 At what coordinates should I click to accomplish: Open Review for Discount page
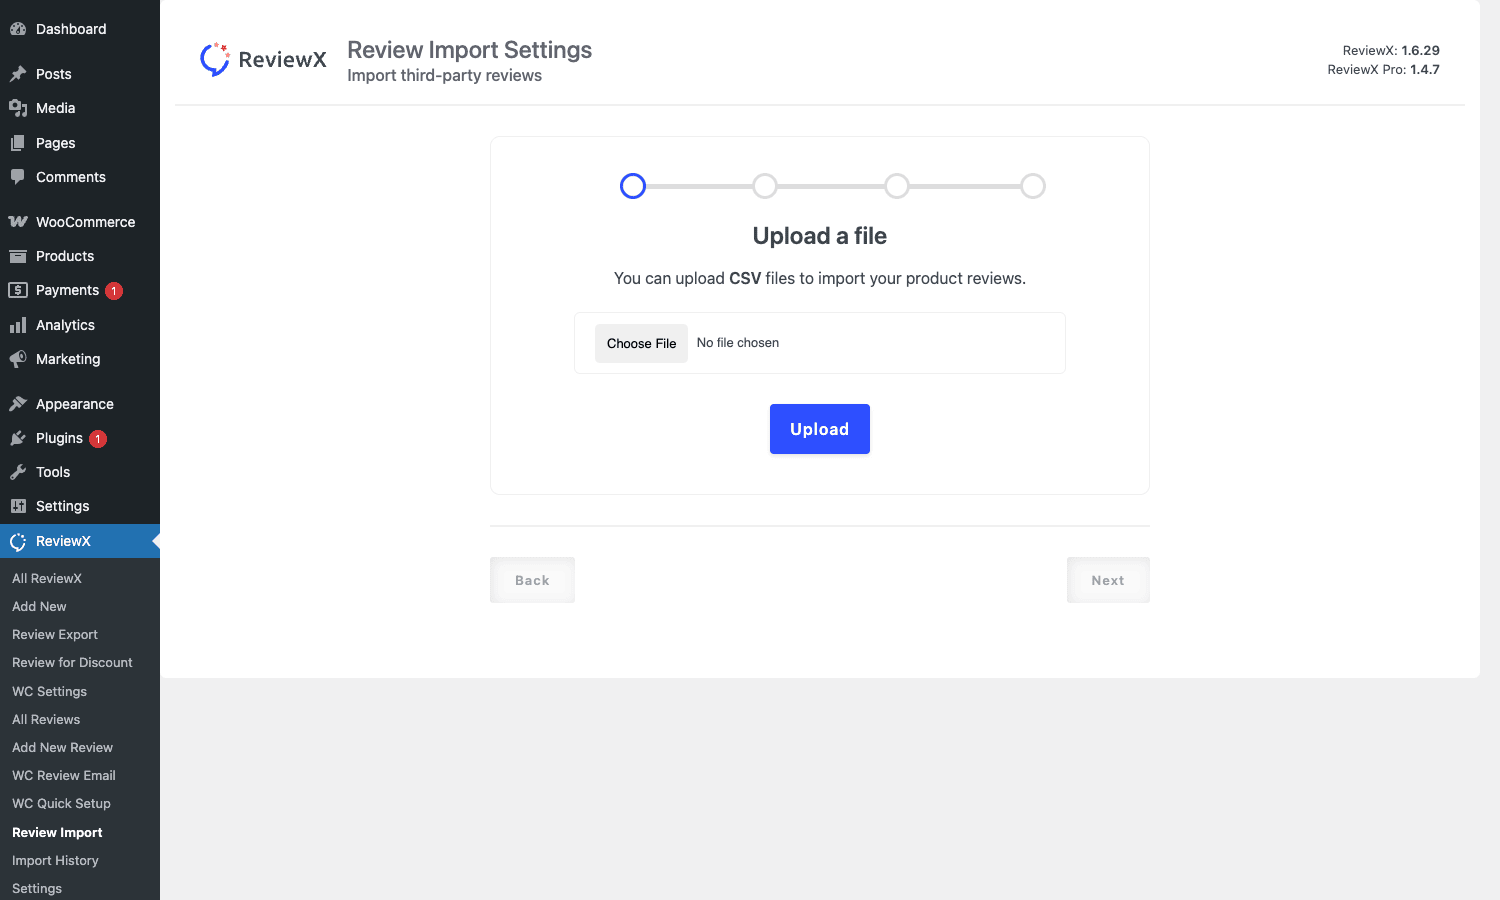point(72,662)
